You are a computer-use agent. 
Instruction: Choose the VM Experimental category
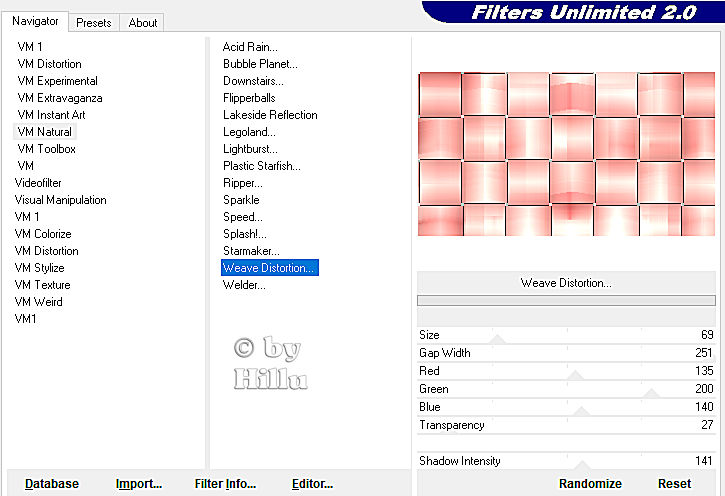(57, 81)
